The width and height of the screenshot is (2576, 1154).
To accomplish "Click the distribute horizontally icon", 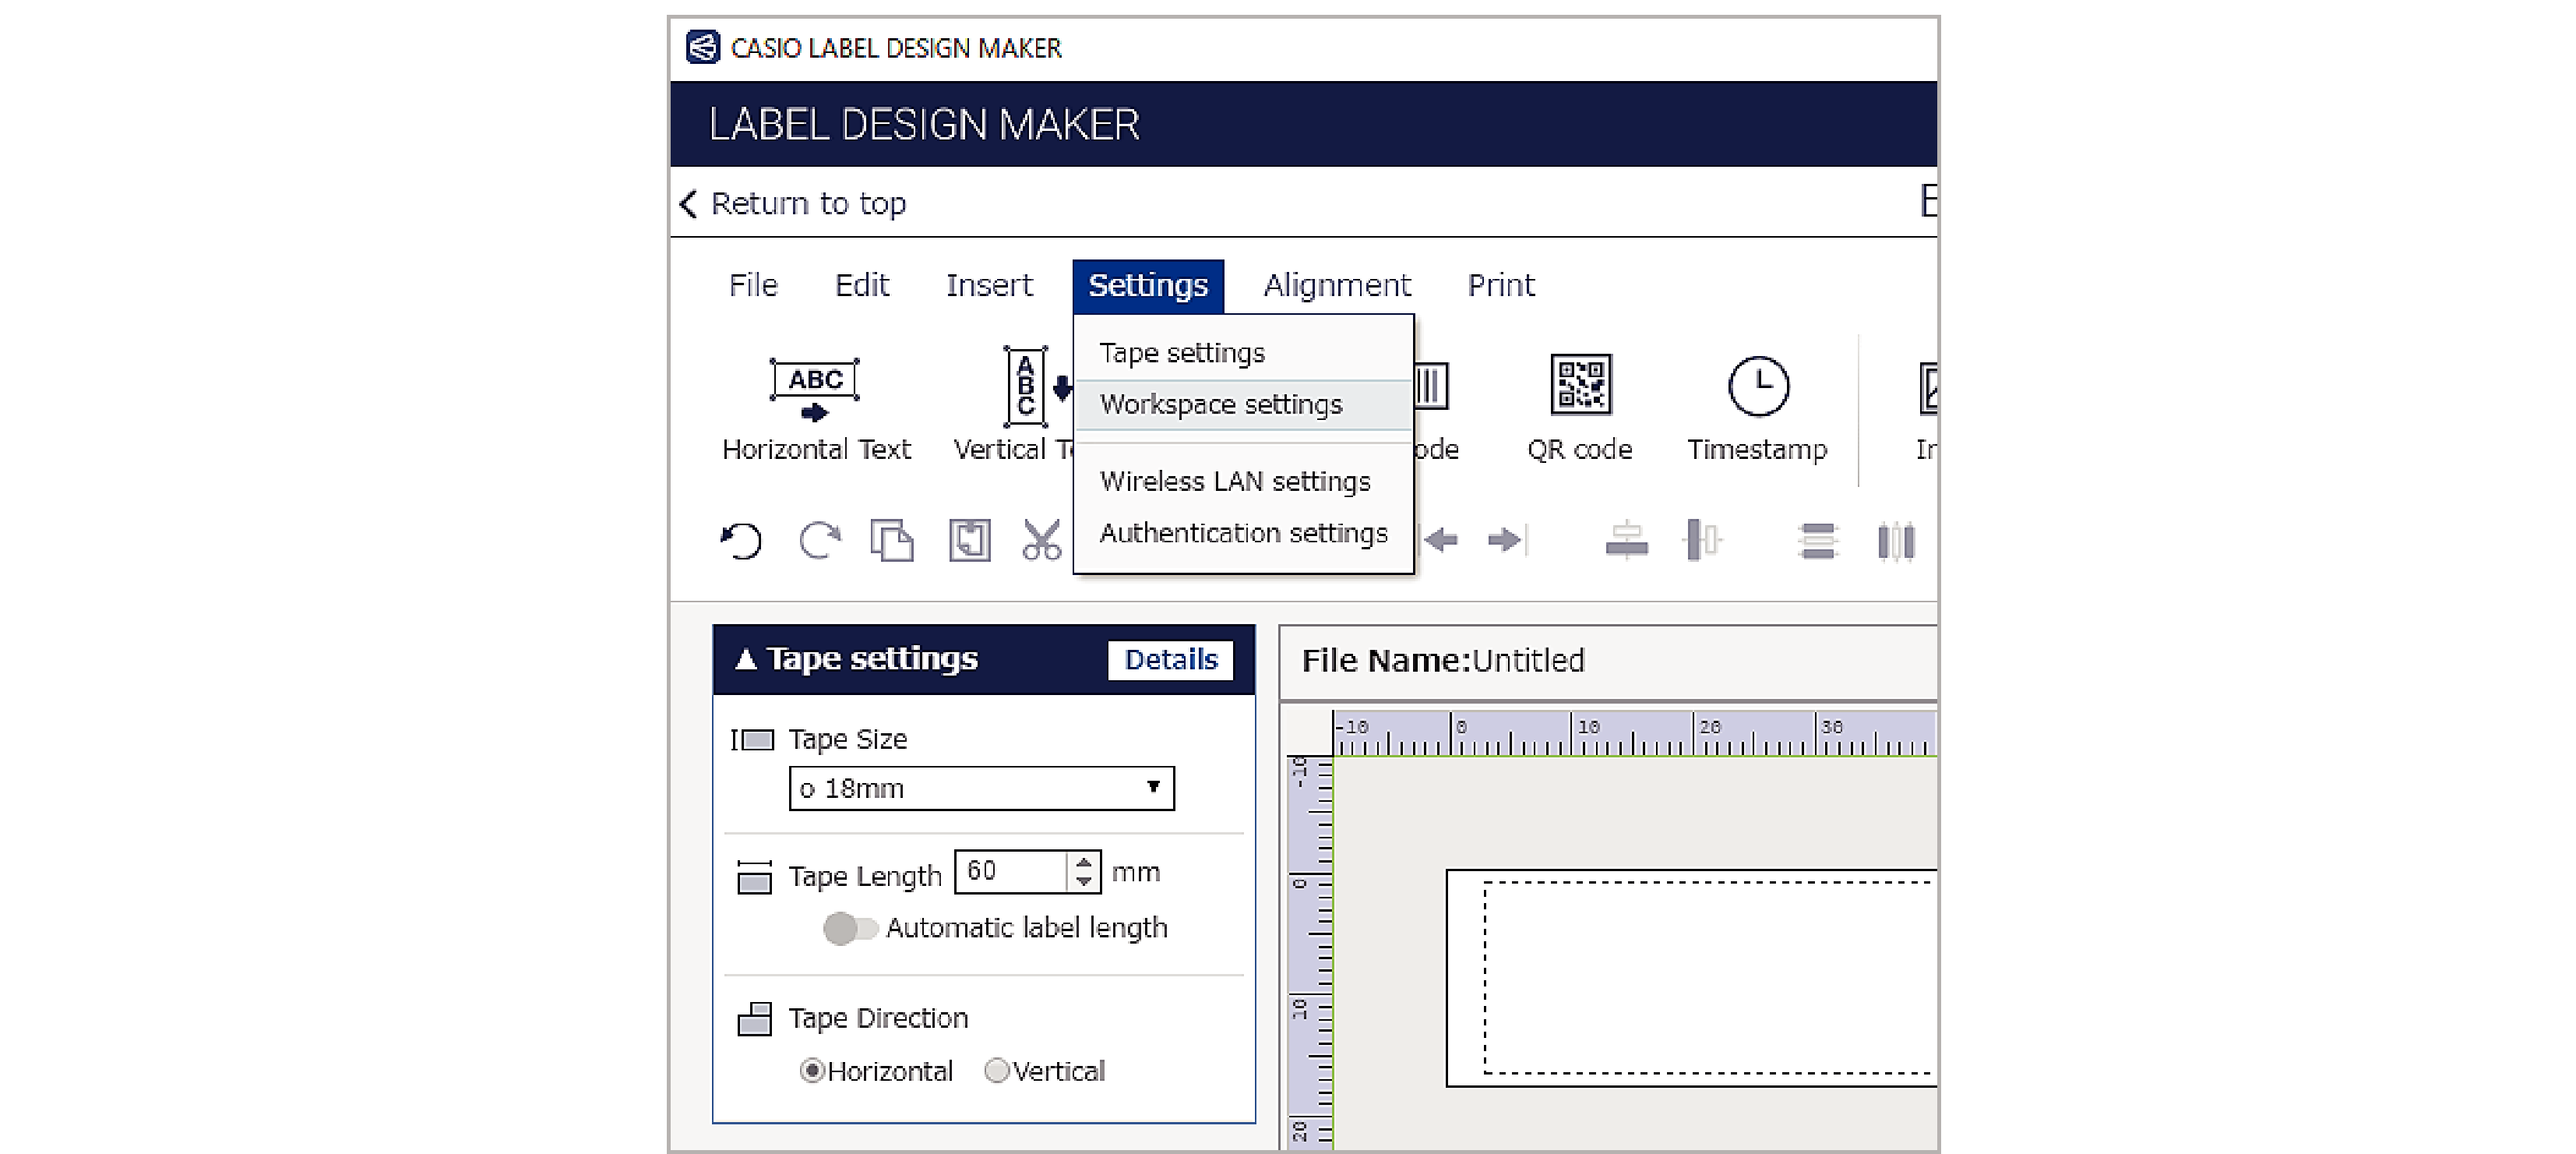I will click(1896, 541).
